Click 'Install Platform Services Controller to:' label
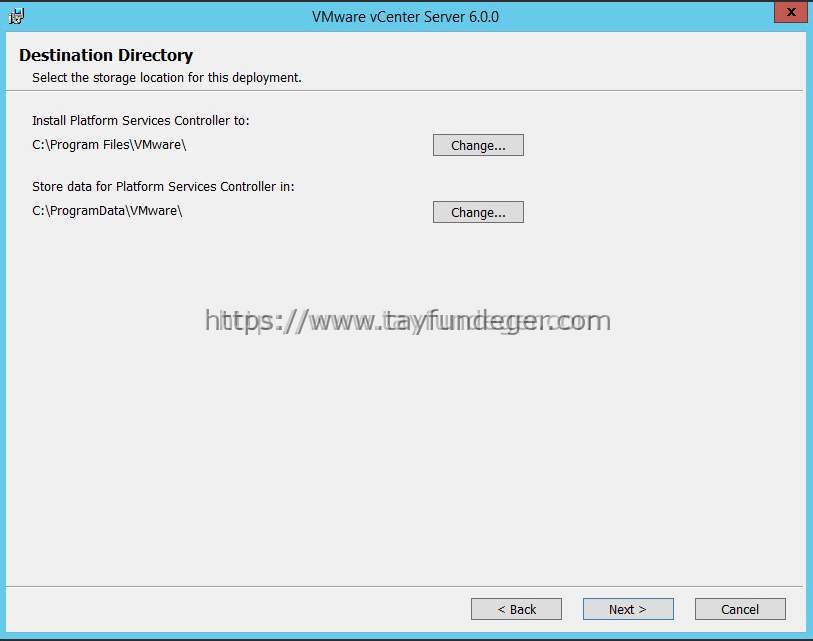This screenshot has width=813, height=641. coord(141,120)
